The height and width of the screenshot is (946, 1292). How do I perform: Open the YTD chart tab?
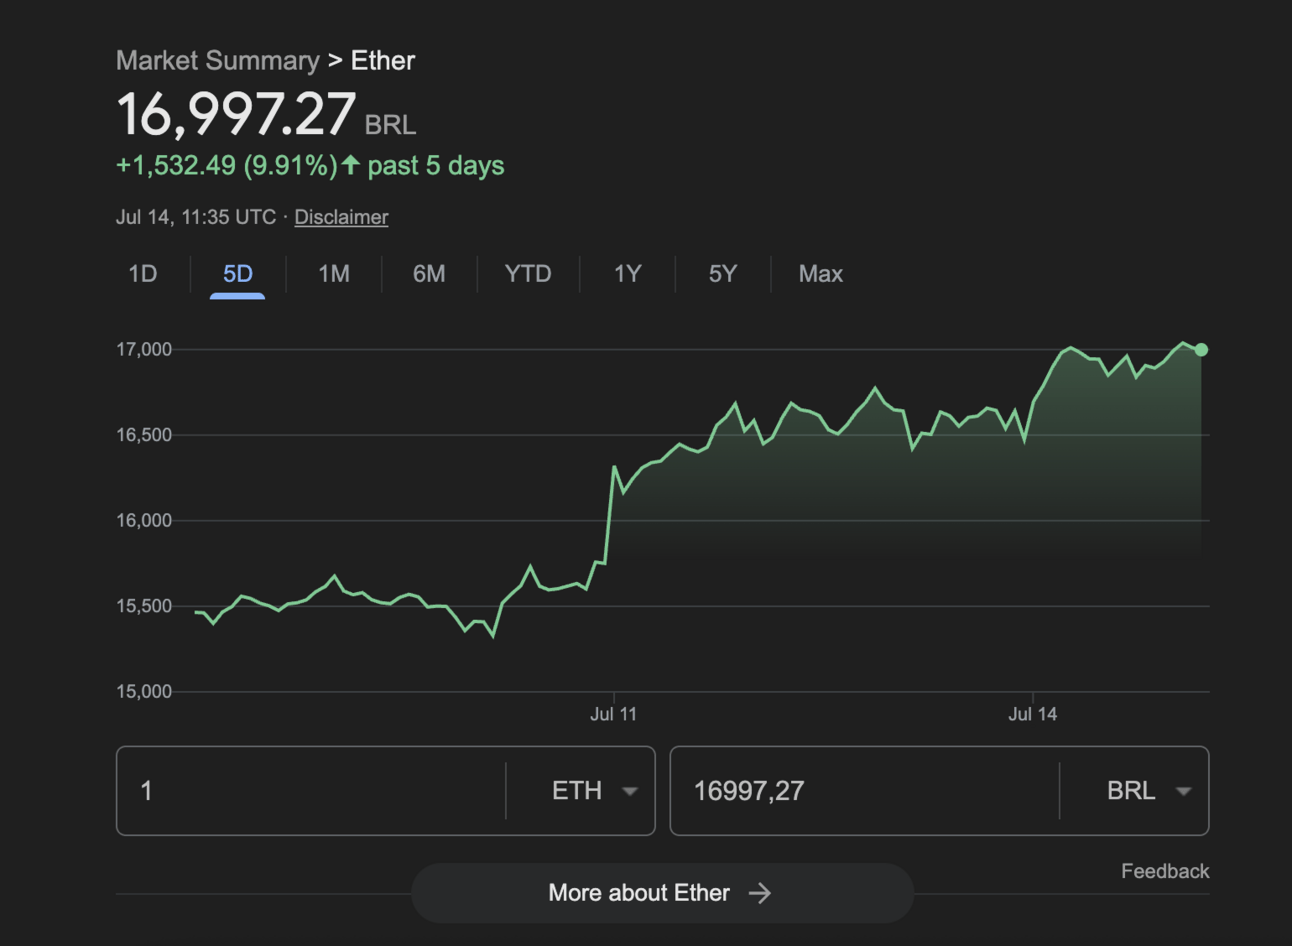tap(528, 274)
